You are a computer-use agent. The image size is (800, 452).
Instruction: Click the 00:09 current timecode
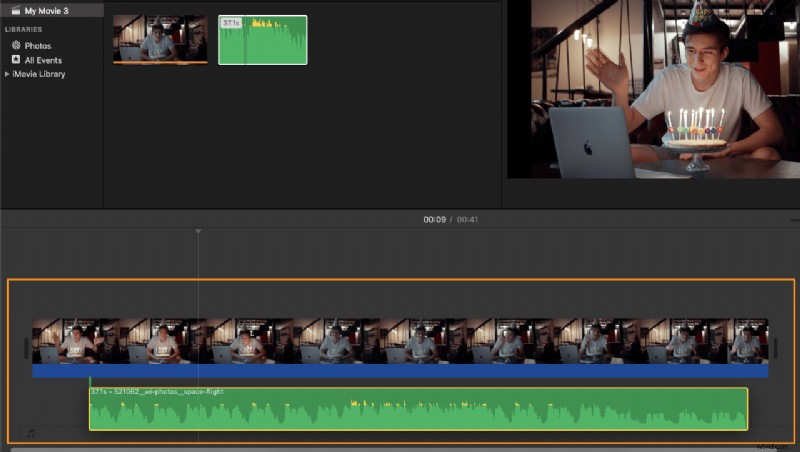tap(434, 219)
